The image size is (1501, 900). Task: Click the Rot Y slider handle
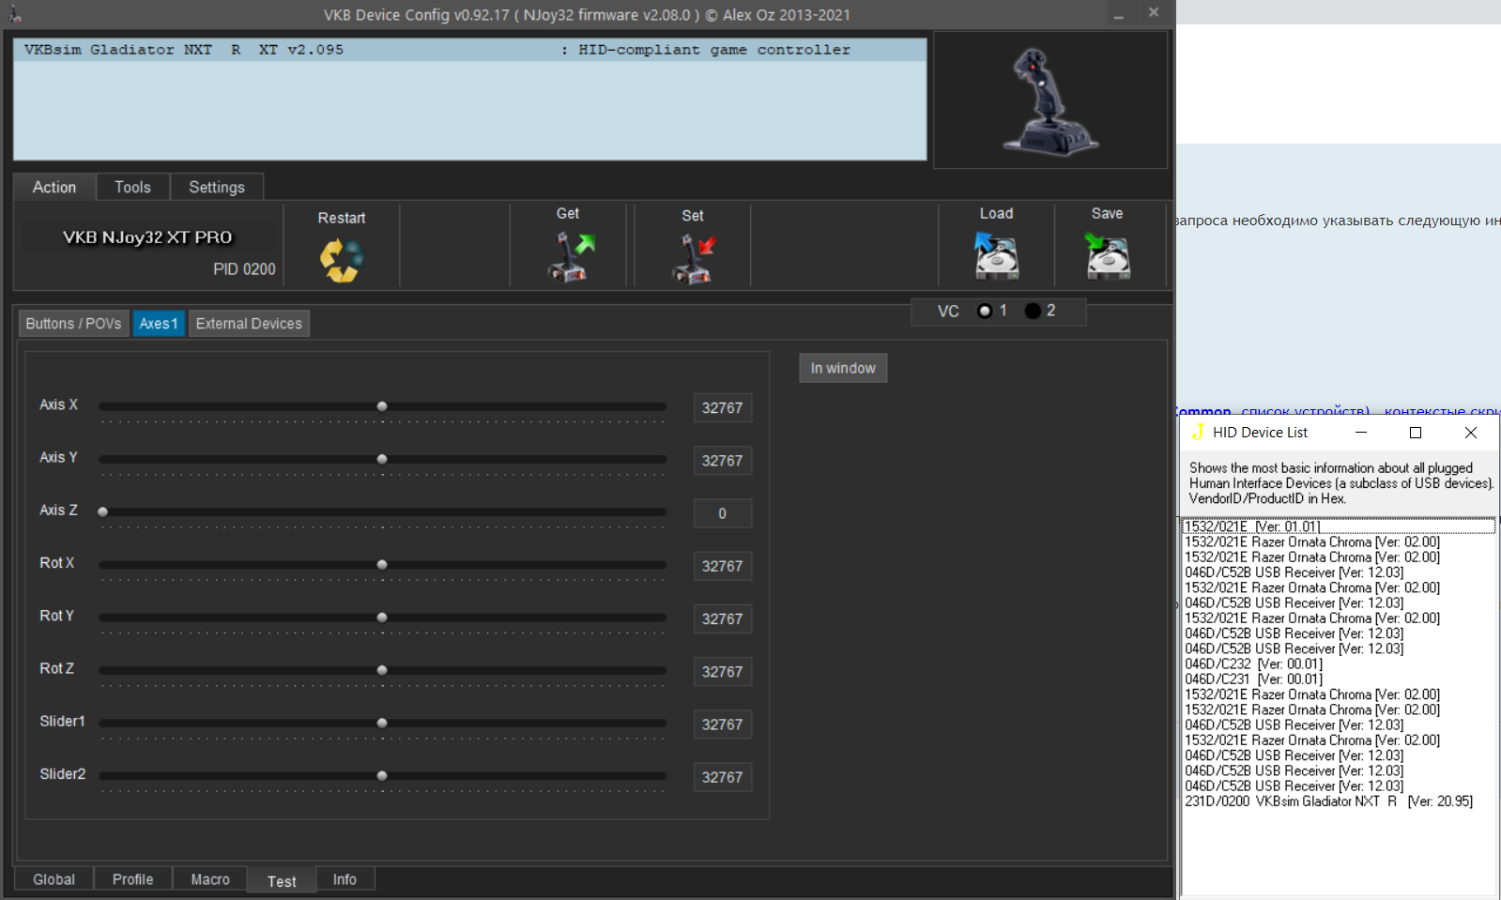(382, 618)
